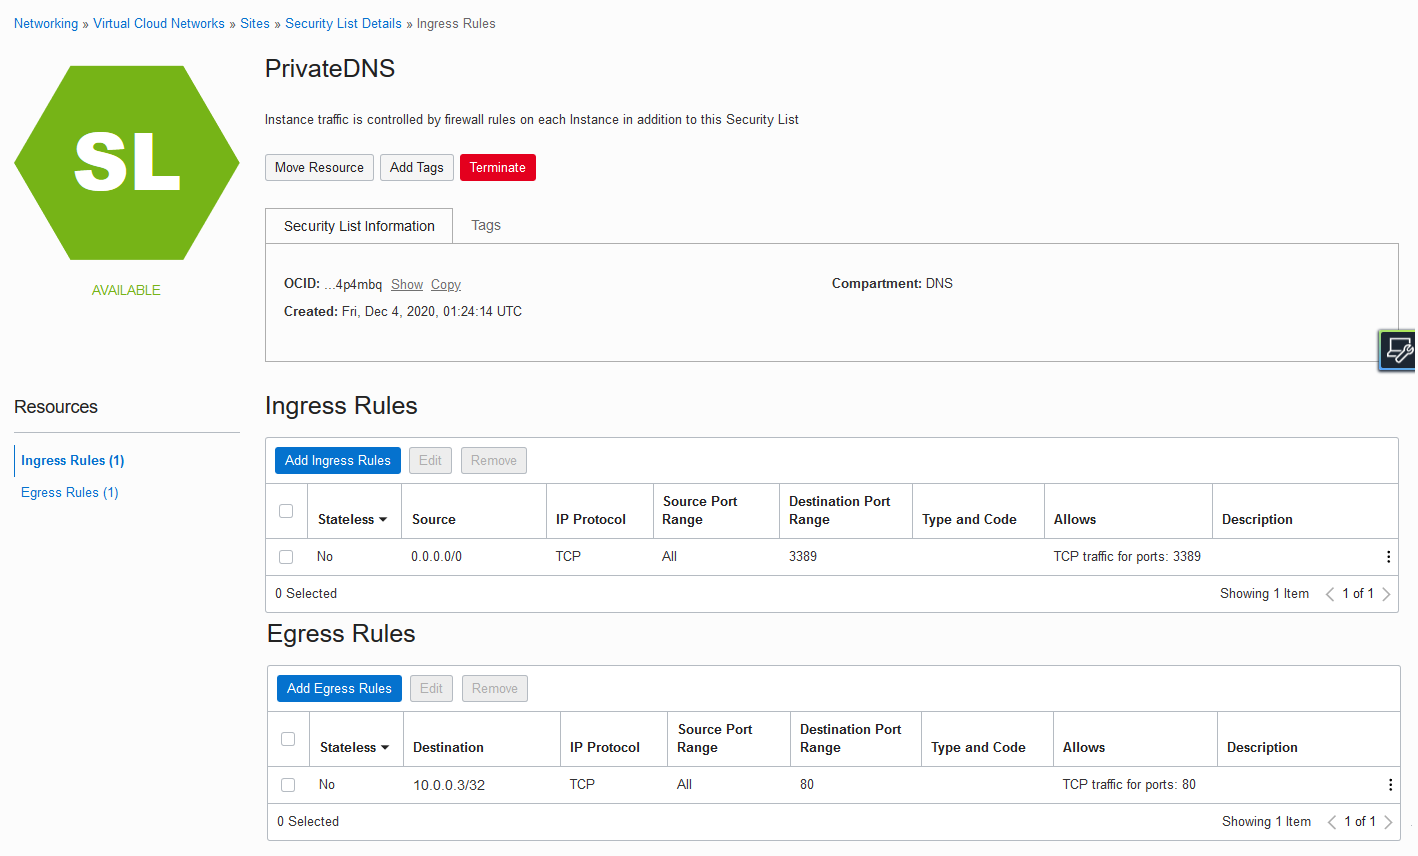Navigate to Virtual Cloud Networks breadcrumb
The width and height of the screenshot is (1418, 856).
(x=159, y=24)
